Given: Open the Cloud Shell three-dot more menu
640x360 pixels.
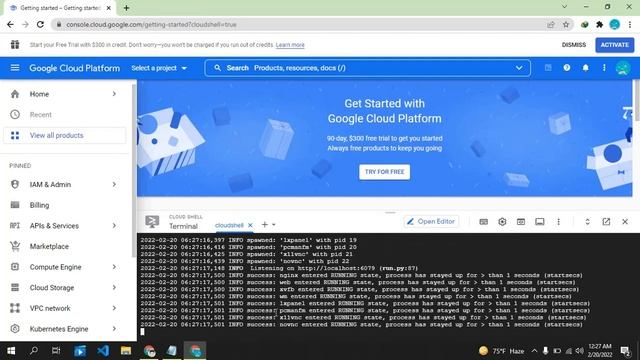Looking at the screenshot, I should click(558, 222).
